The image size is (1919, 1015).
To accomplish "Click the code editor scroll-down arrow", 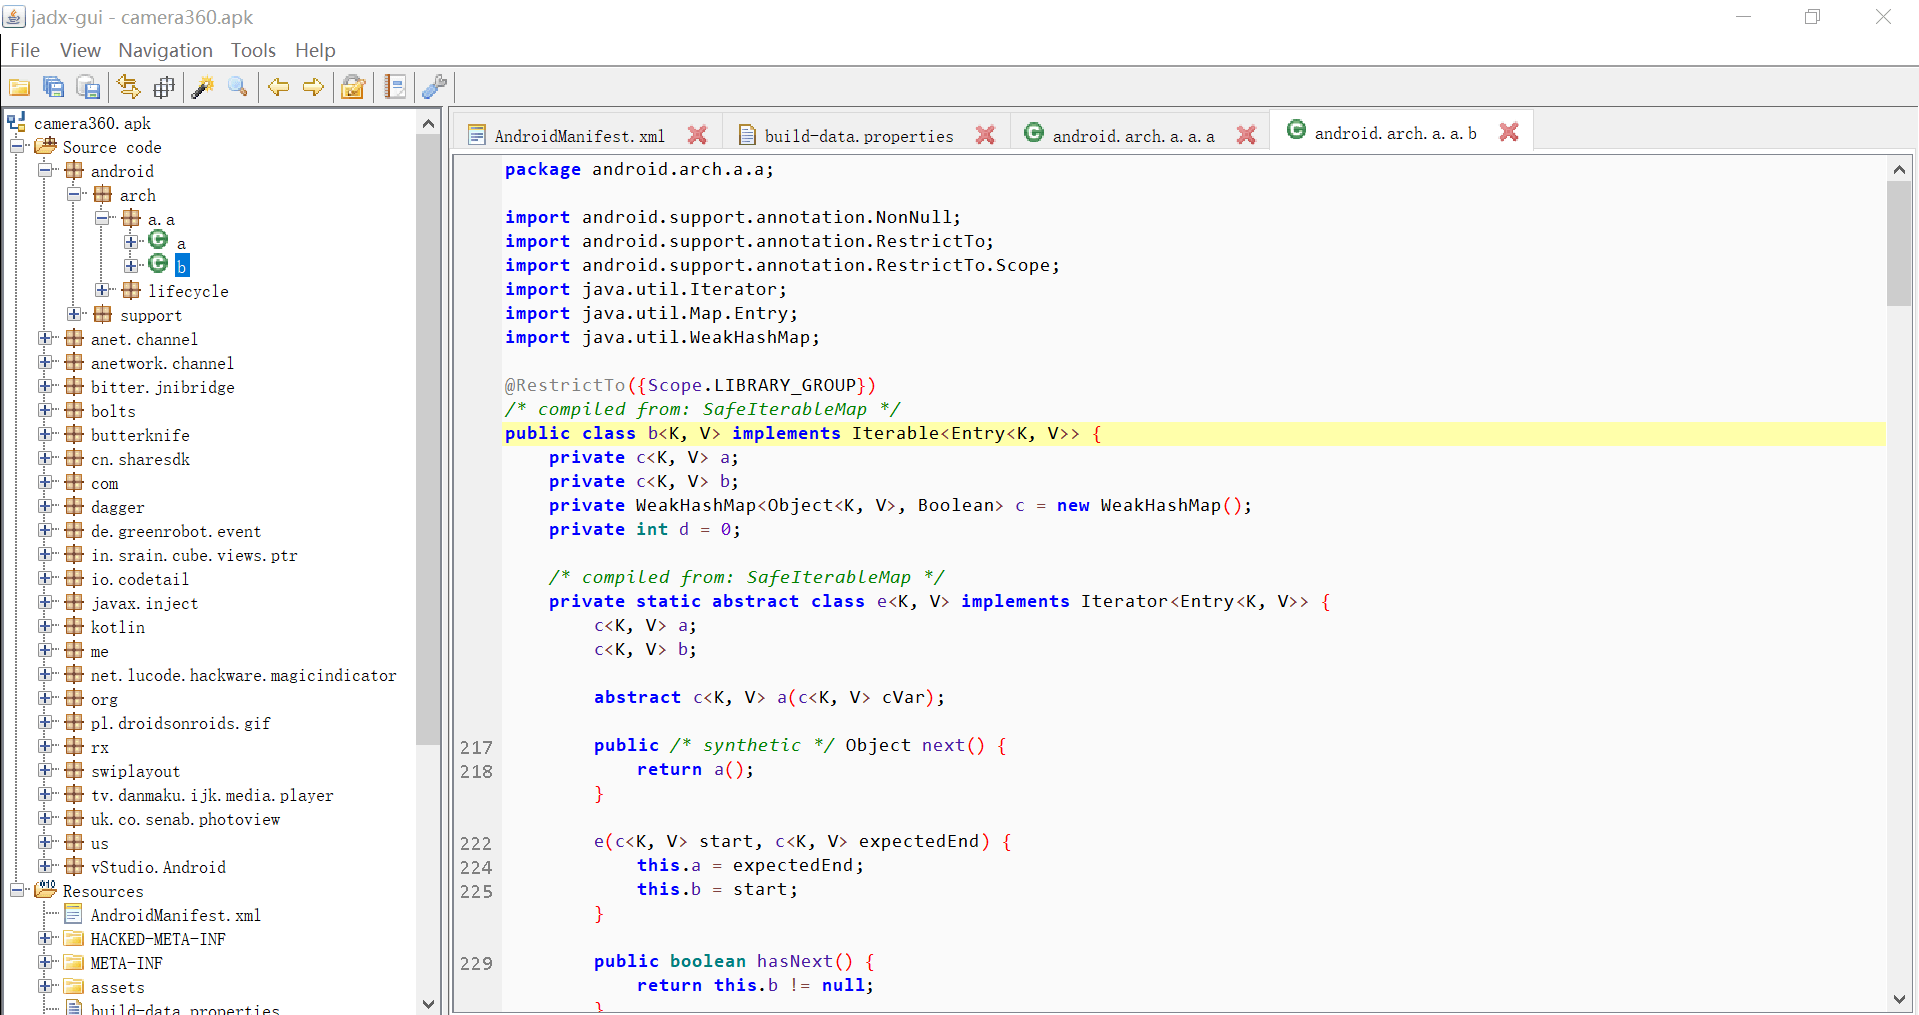I will tap(1899, 999).
